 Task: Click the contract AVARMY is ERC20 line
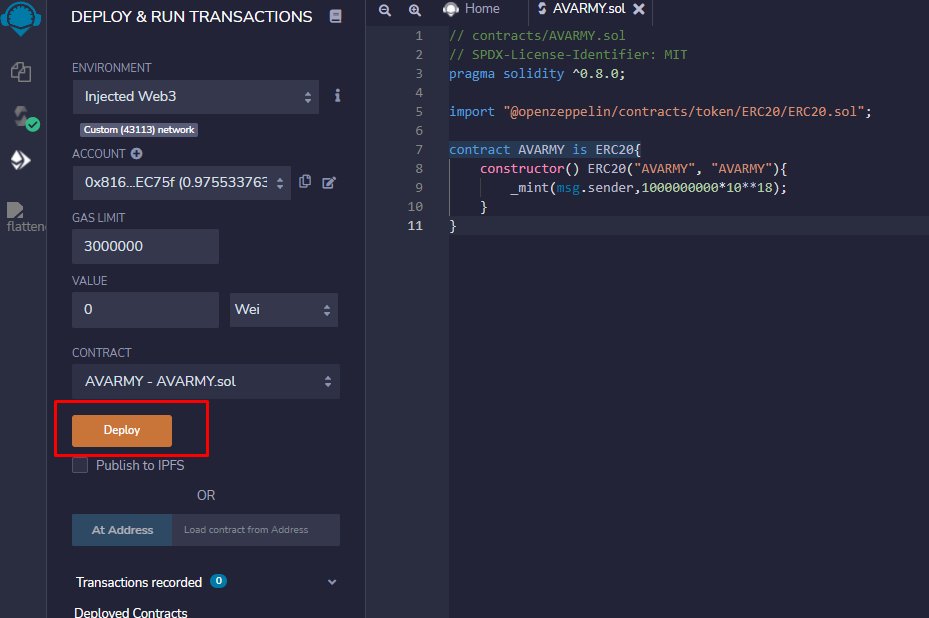544,150
